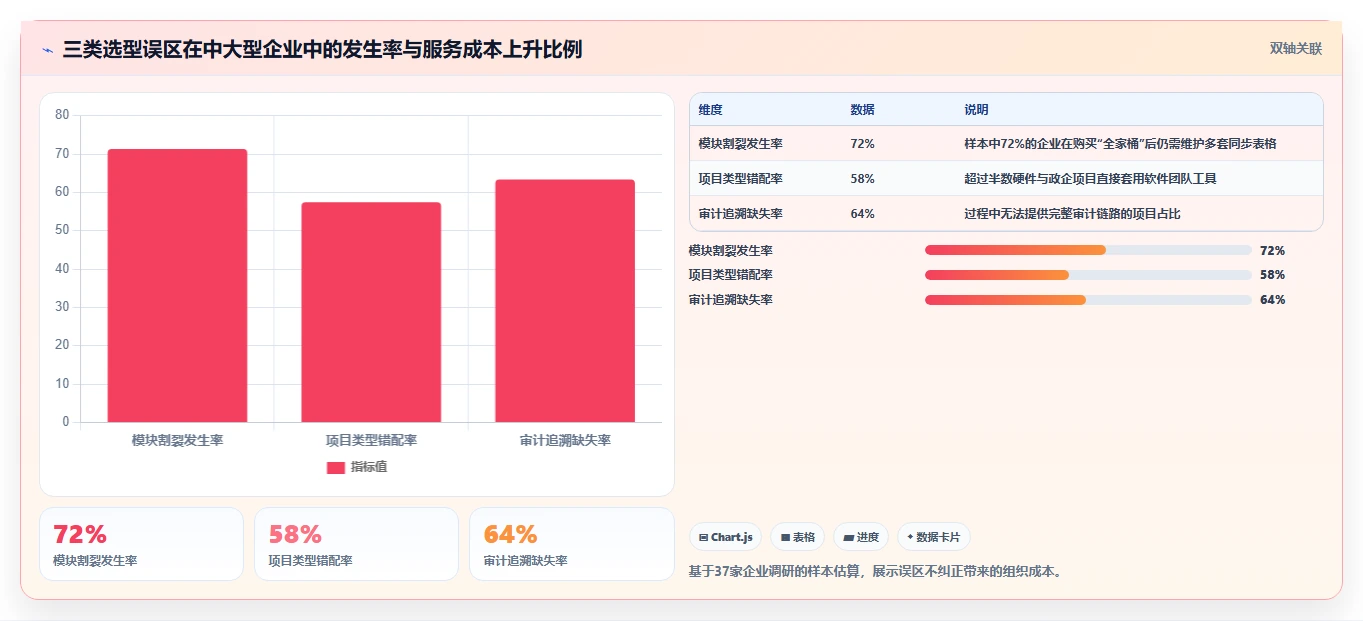Click the description mentioning “全家桶”

(1121, 144)
